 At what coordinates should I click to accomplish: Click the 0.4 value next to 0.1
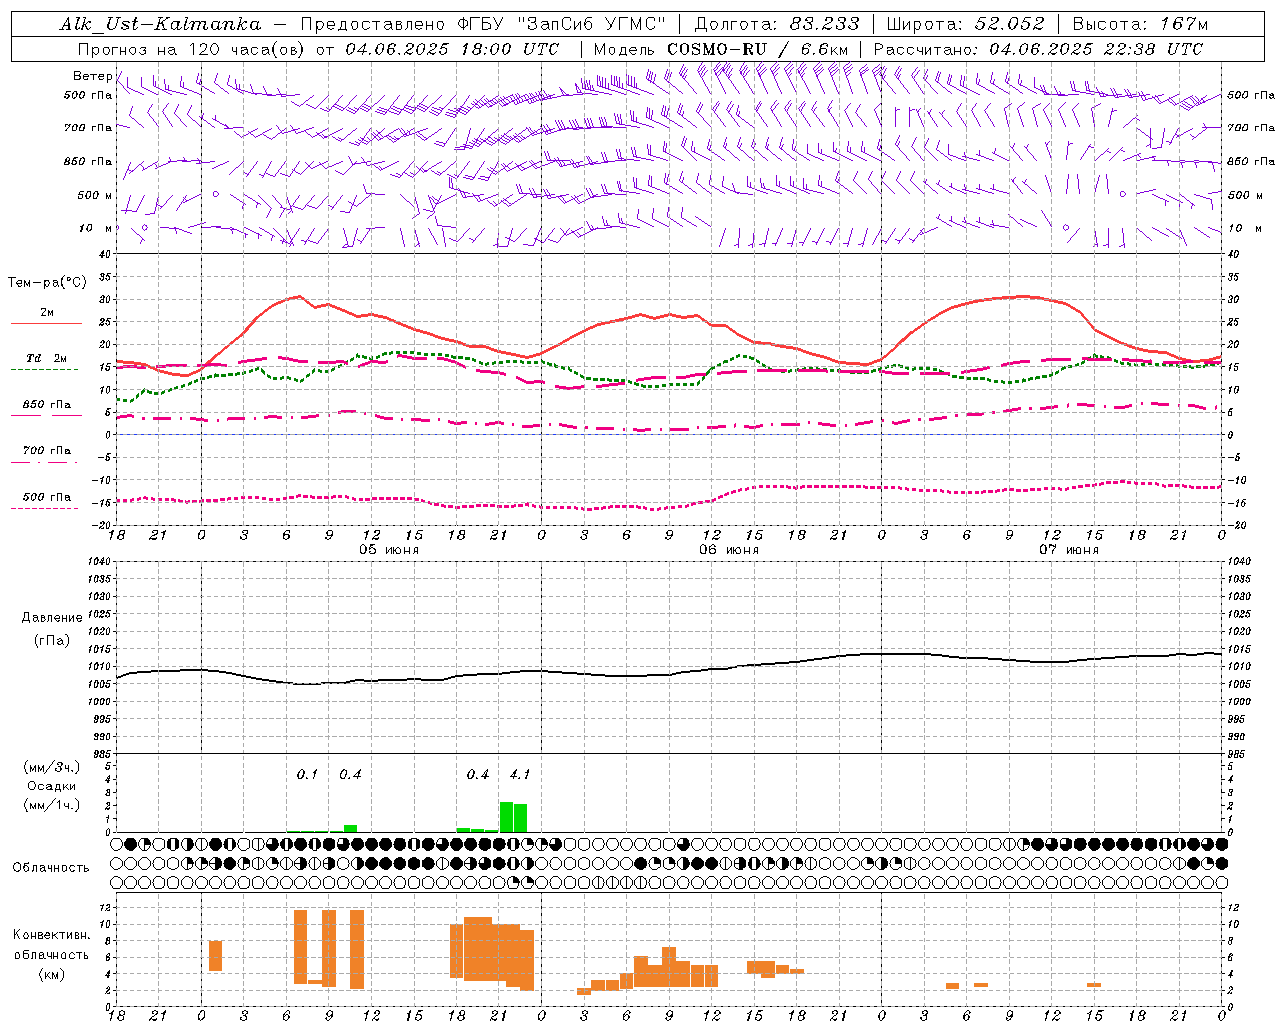tap(350, 775)
